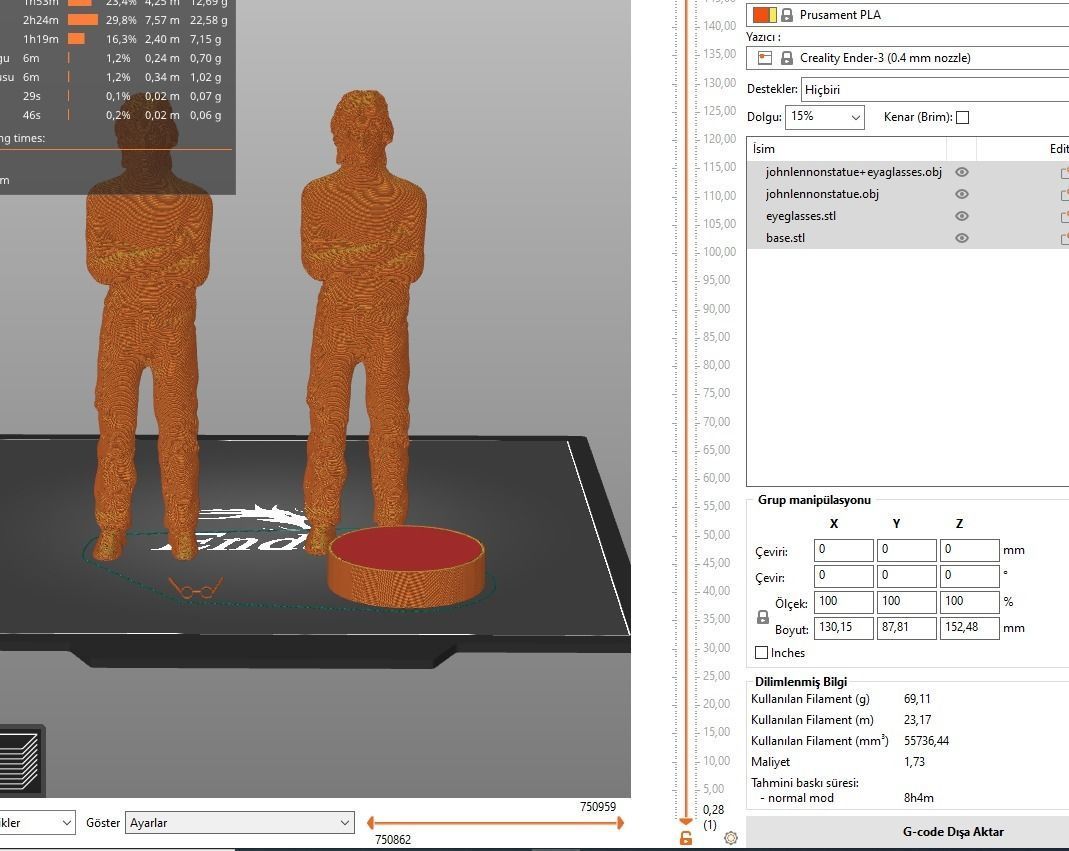Click the right handle of the horizontal move slider
Screen dimensions: 1069x851
pos(620,823)
